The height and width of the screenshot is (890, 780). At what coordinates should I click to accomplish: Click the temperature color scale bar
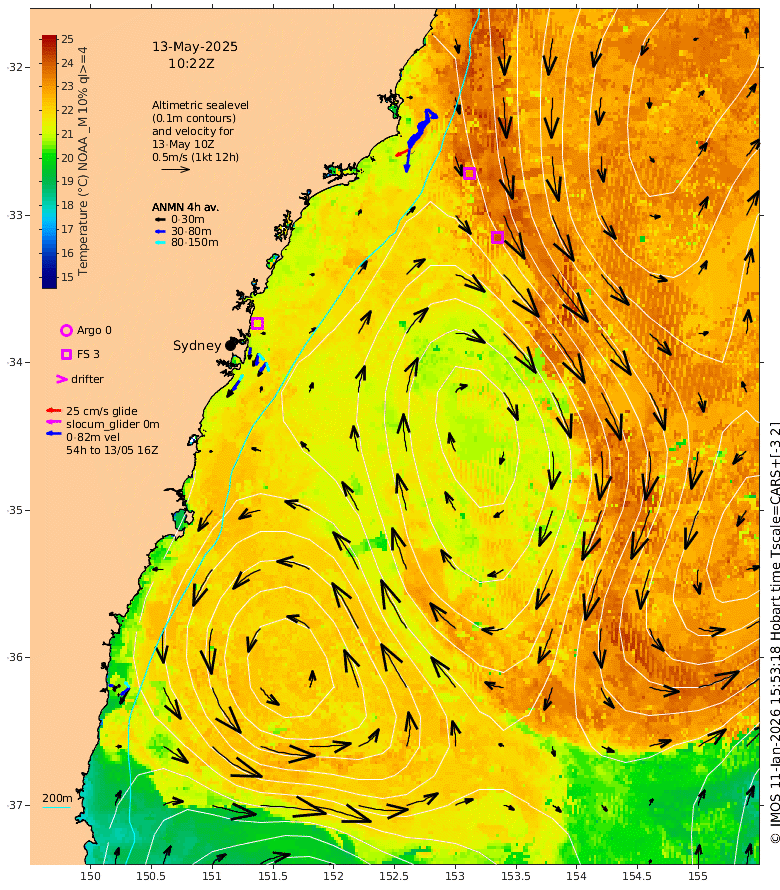click(x=49, y=162)
